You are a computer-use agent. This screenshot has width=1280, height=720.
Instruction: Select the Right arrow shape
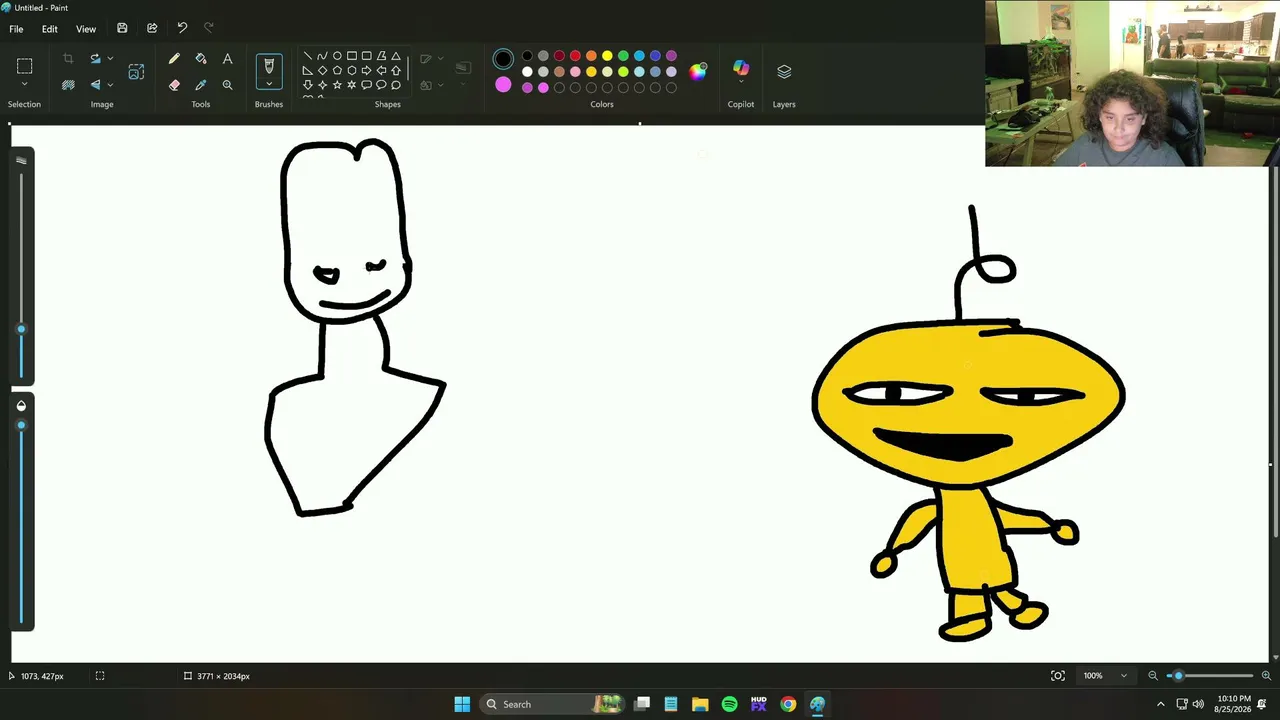pos(366,71)
